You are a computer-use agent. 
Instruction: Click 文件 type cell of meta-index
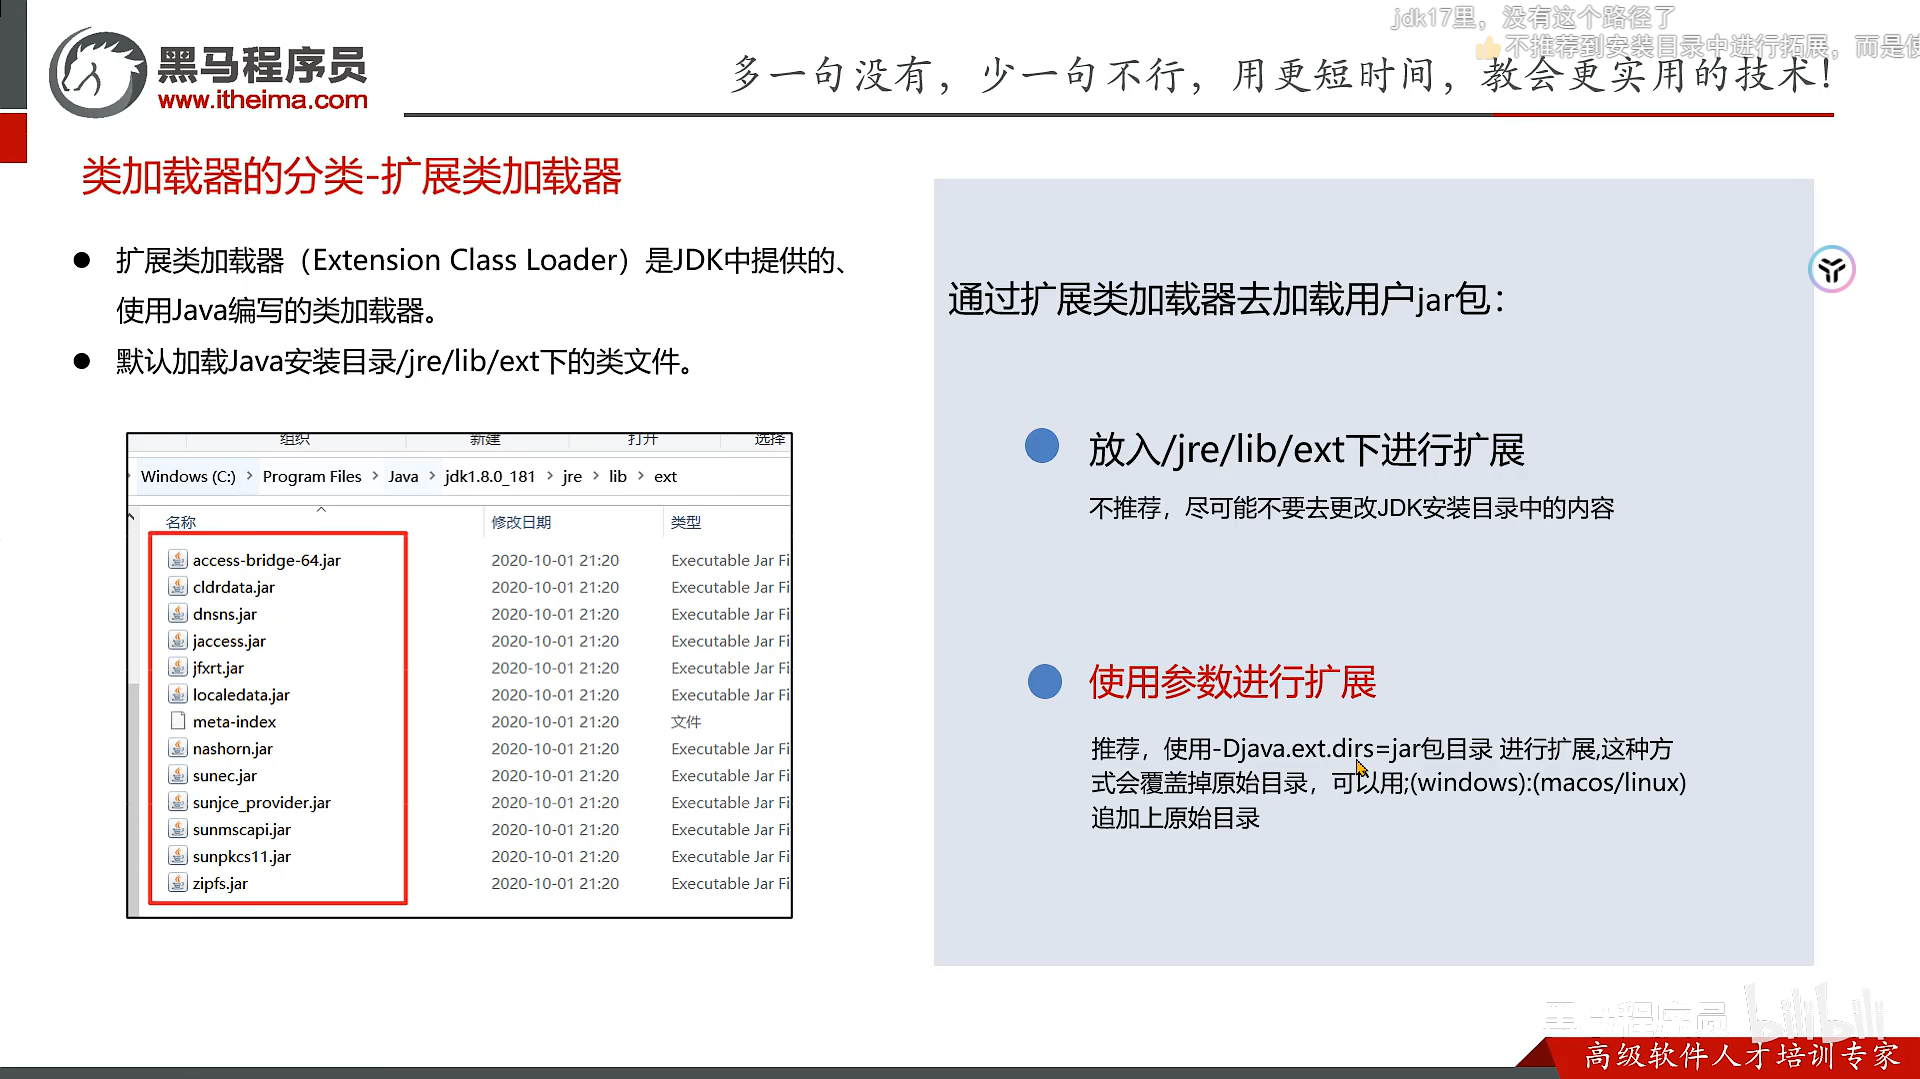click(x=686, y=722)
